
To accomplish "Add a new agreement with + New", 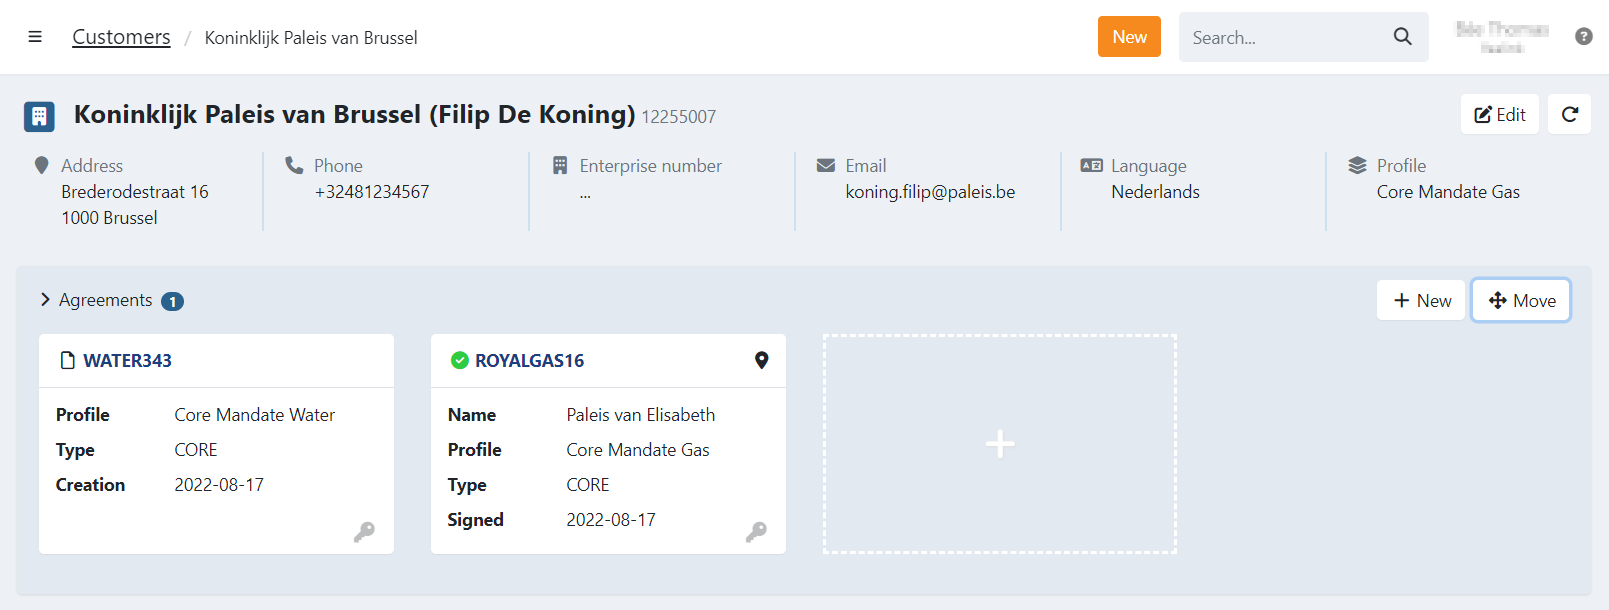I will [x=1421, y=300].
